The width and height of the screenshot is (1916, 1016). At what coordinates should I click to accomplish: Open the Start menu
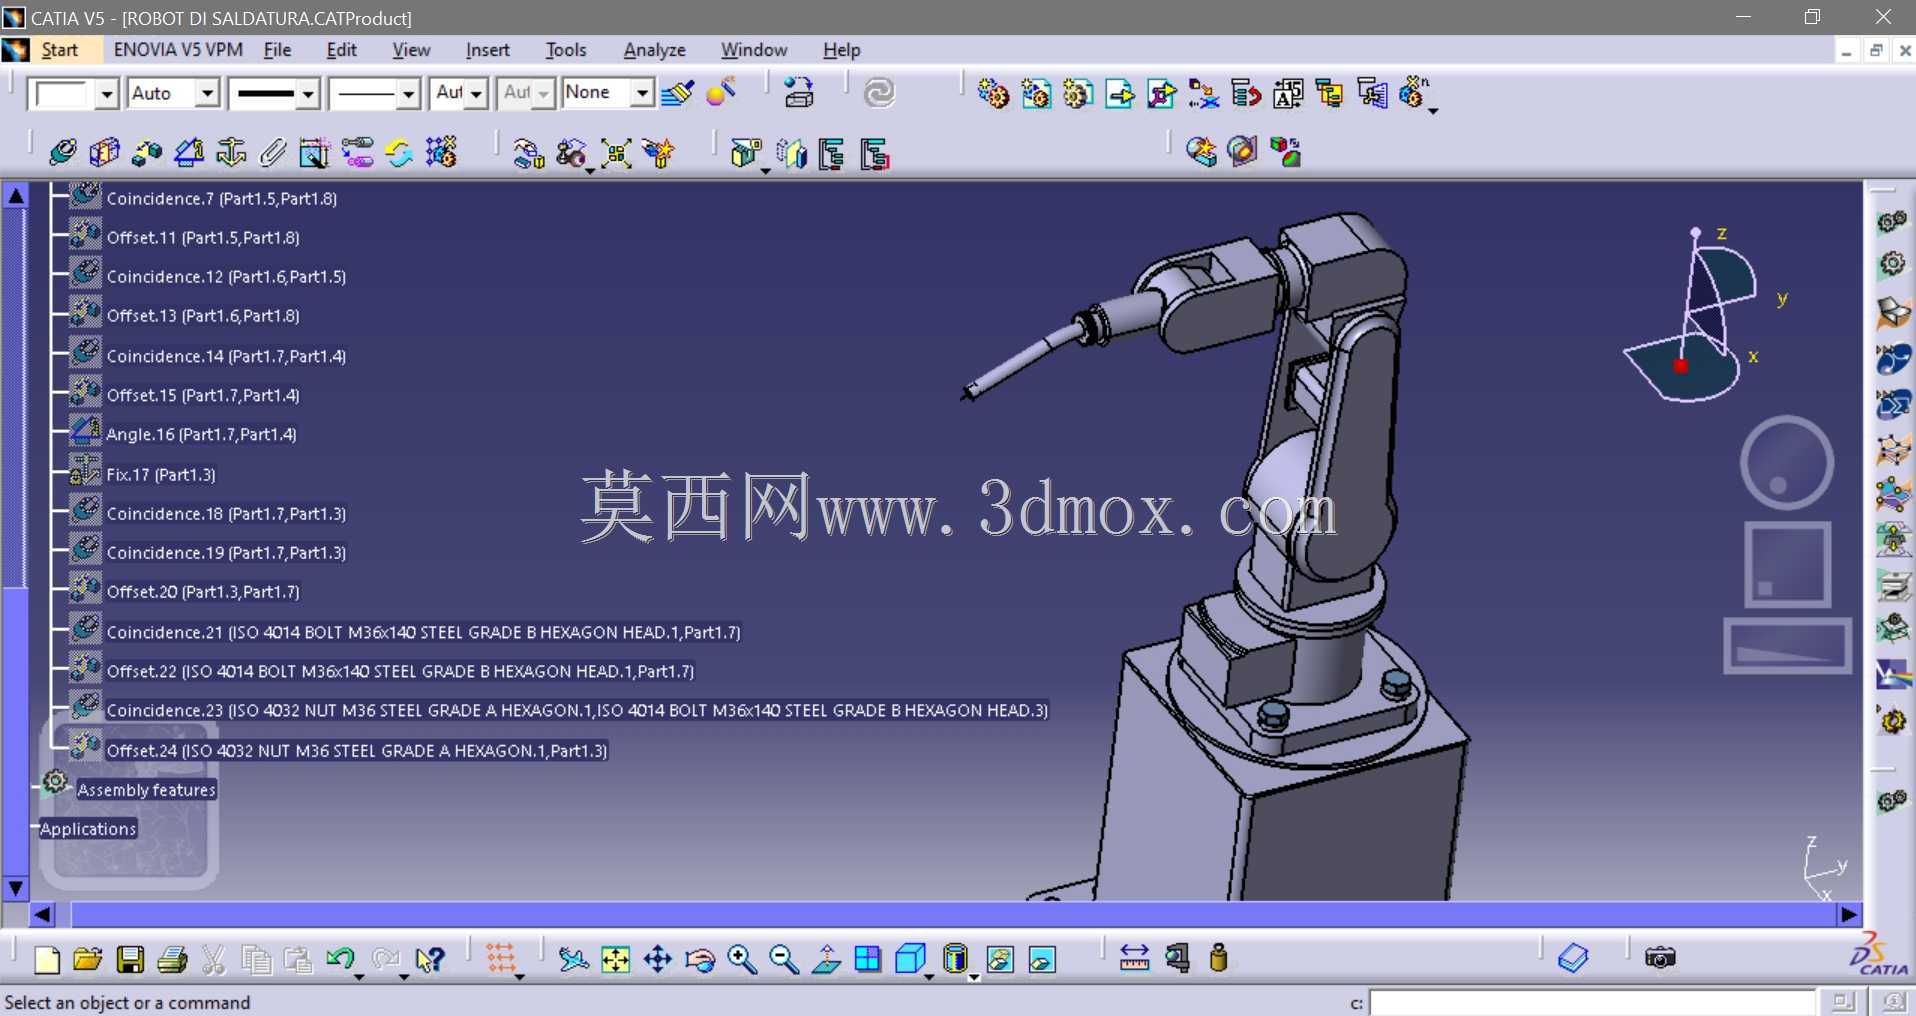(59, 50)
